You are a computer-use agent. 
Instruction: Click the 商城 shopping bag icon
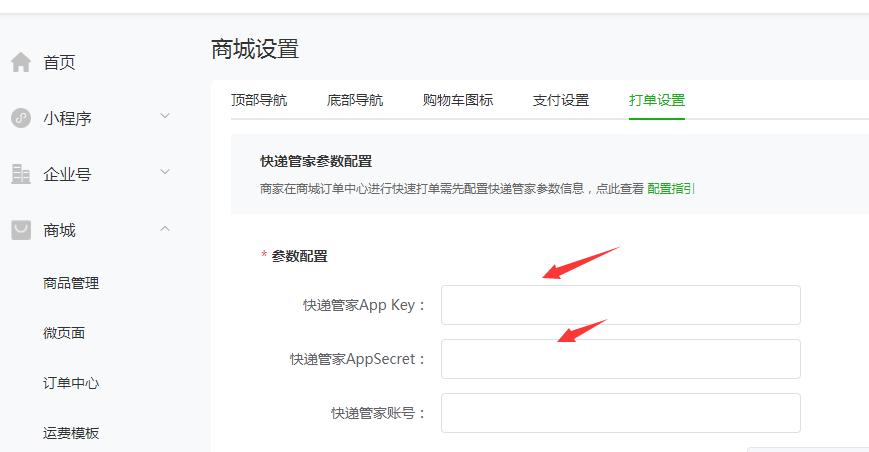21,230
